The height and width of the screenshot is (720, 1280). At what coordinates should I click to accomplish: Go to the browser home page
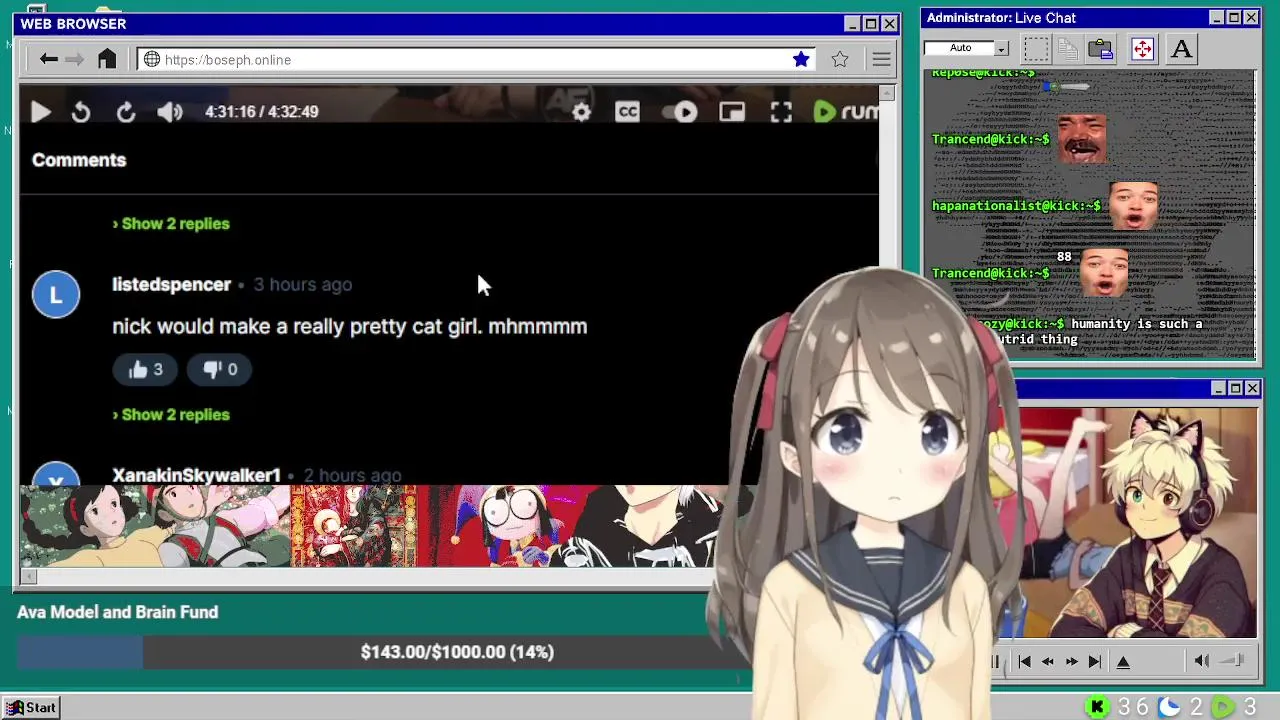tap(106, 59)
